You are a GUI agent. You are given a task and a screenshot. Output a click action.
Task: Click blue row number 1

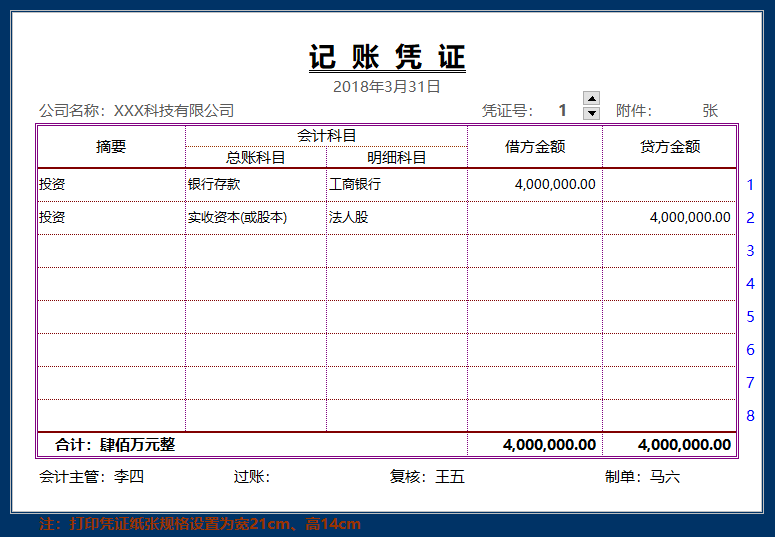click(x=750, y=185)
